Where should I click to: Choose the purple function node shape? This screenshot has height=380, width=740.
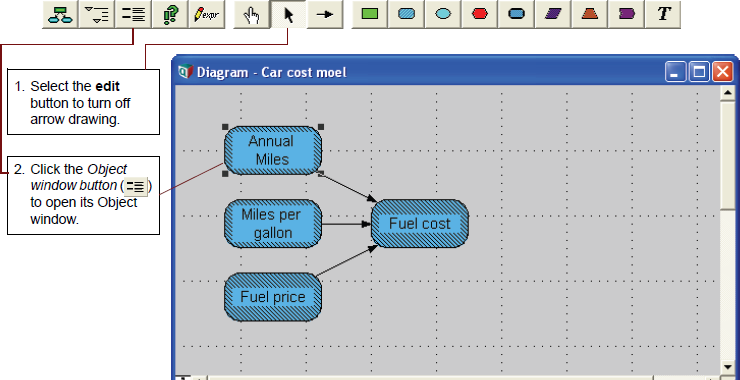pos(627,15)
